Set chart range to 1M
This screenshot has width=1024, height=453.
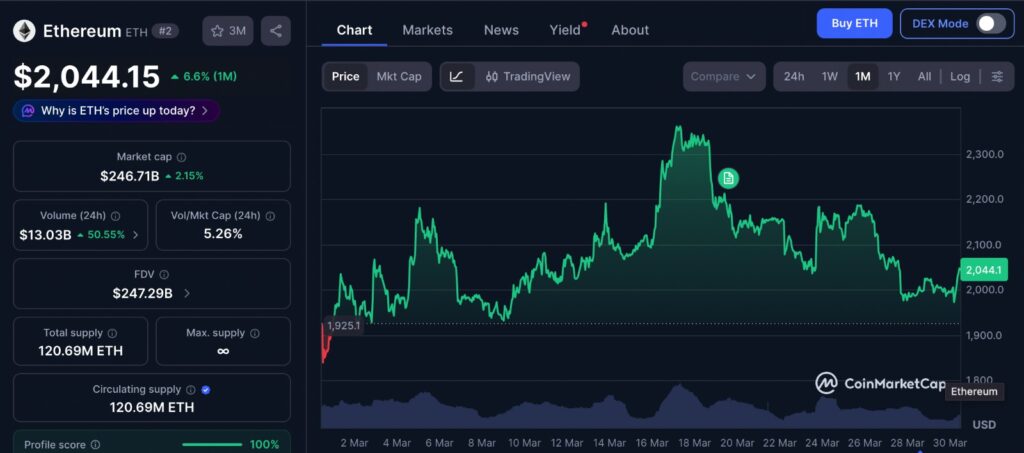click(x=863, y=76)
